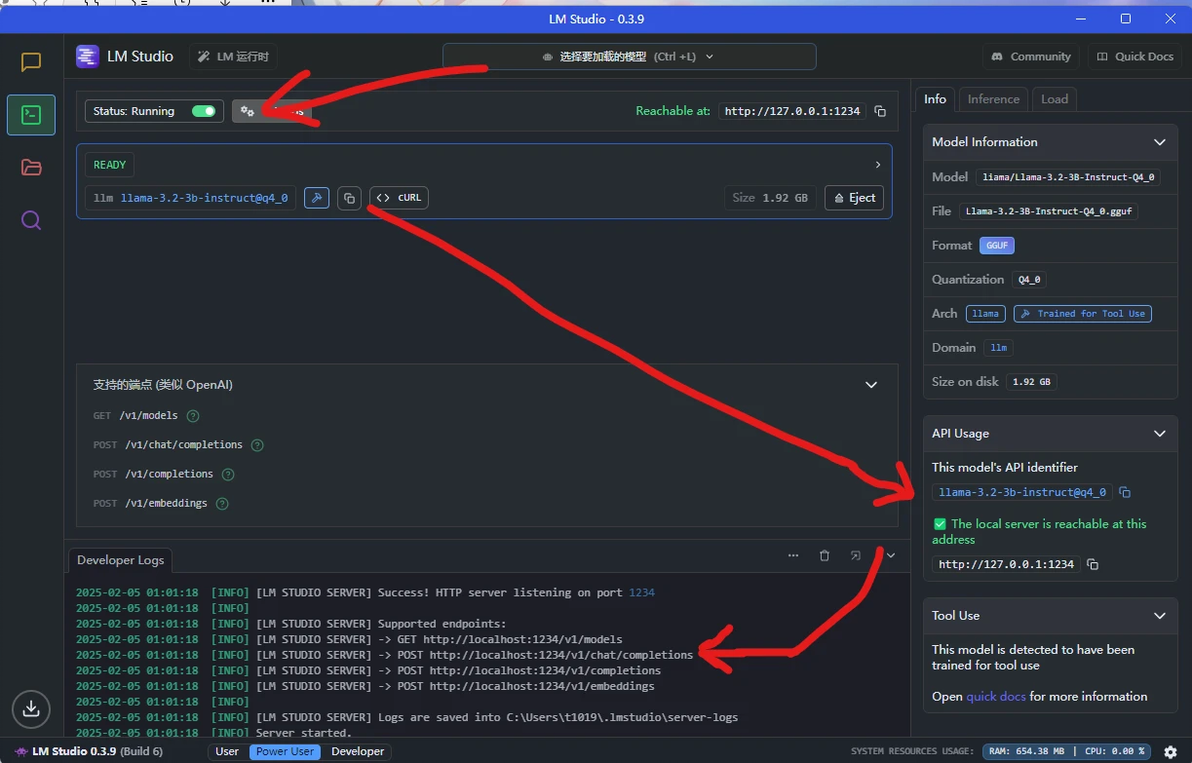
Task: Click the llama-3.2-3b-instruct@q4_0 name in model card
Action: coord(204,198)
